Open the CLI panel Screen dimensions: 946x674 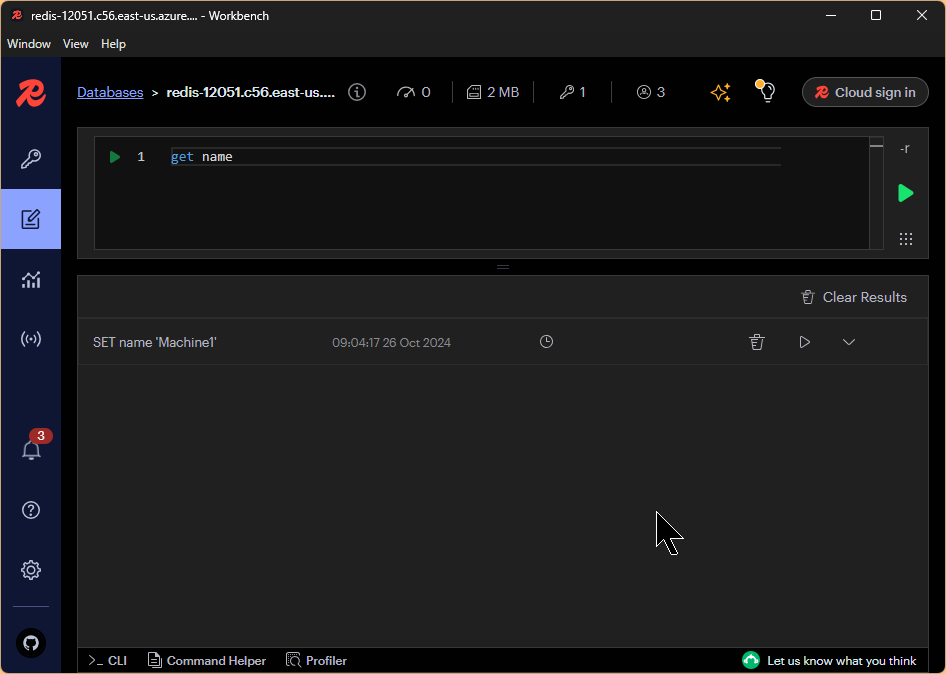point(107,661)
